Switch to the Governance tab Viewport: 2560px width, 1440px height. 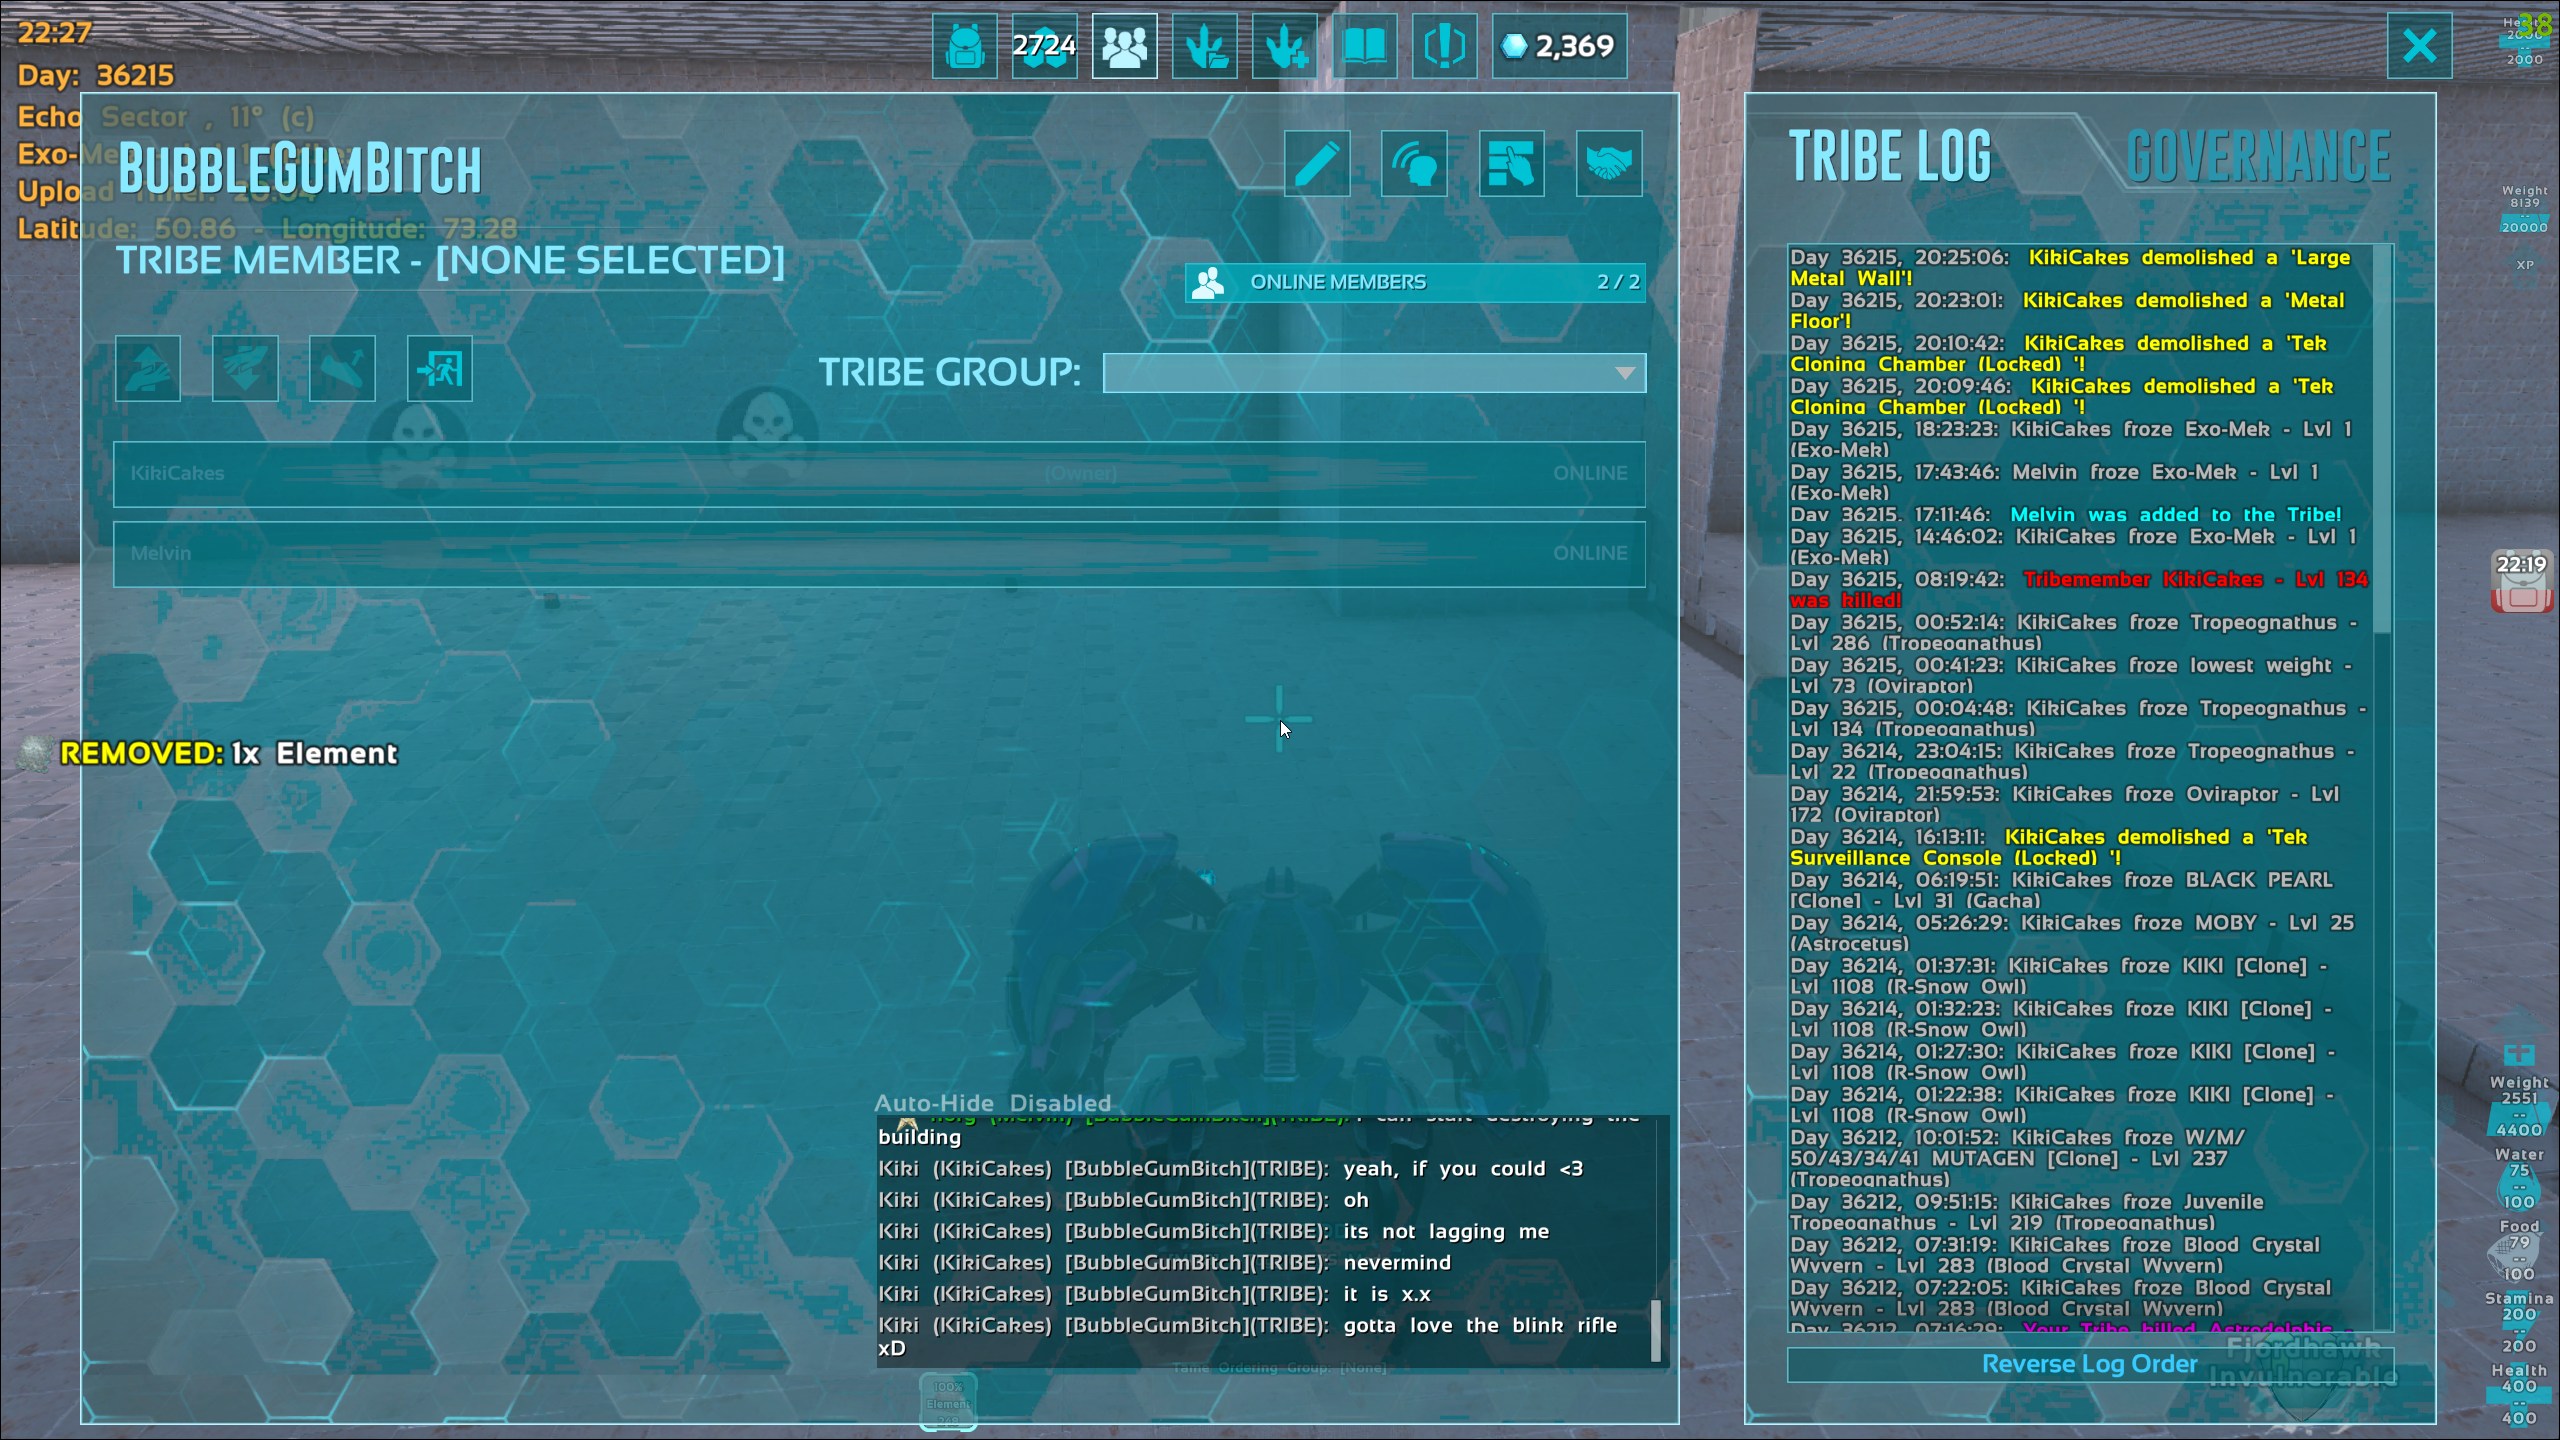click(2259, 156)
